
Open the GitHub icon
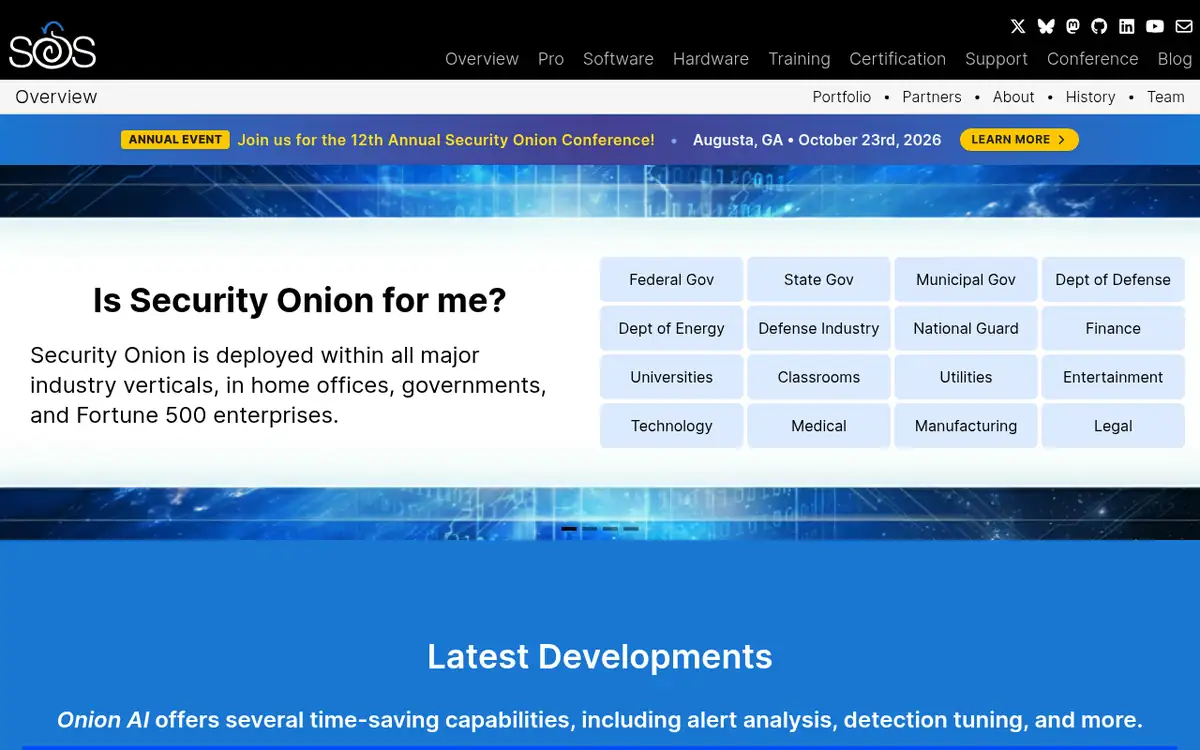pos(1100,27)
